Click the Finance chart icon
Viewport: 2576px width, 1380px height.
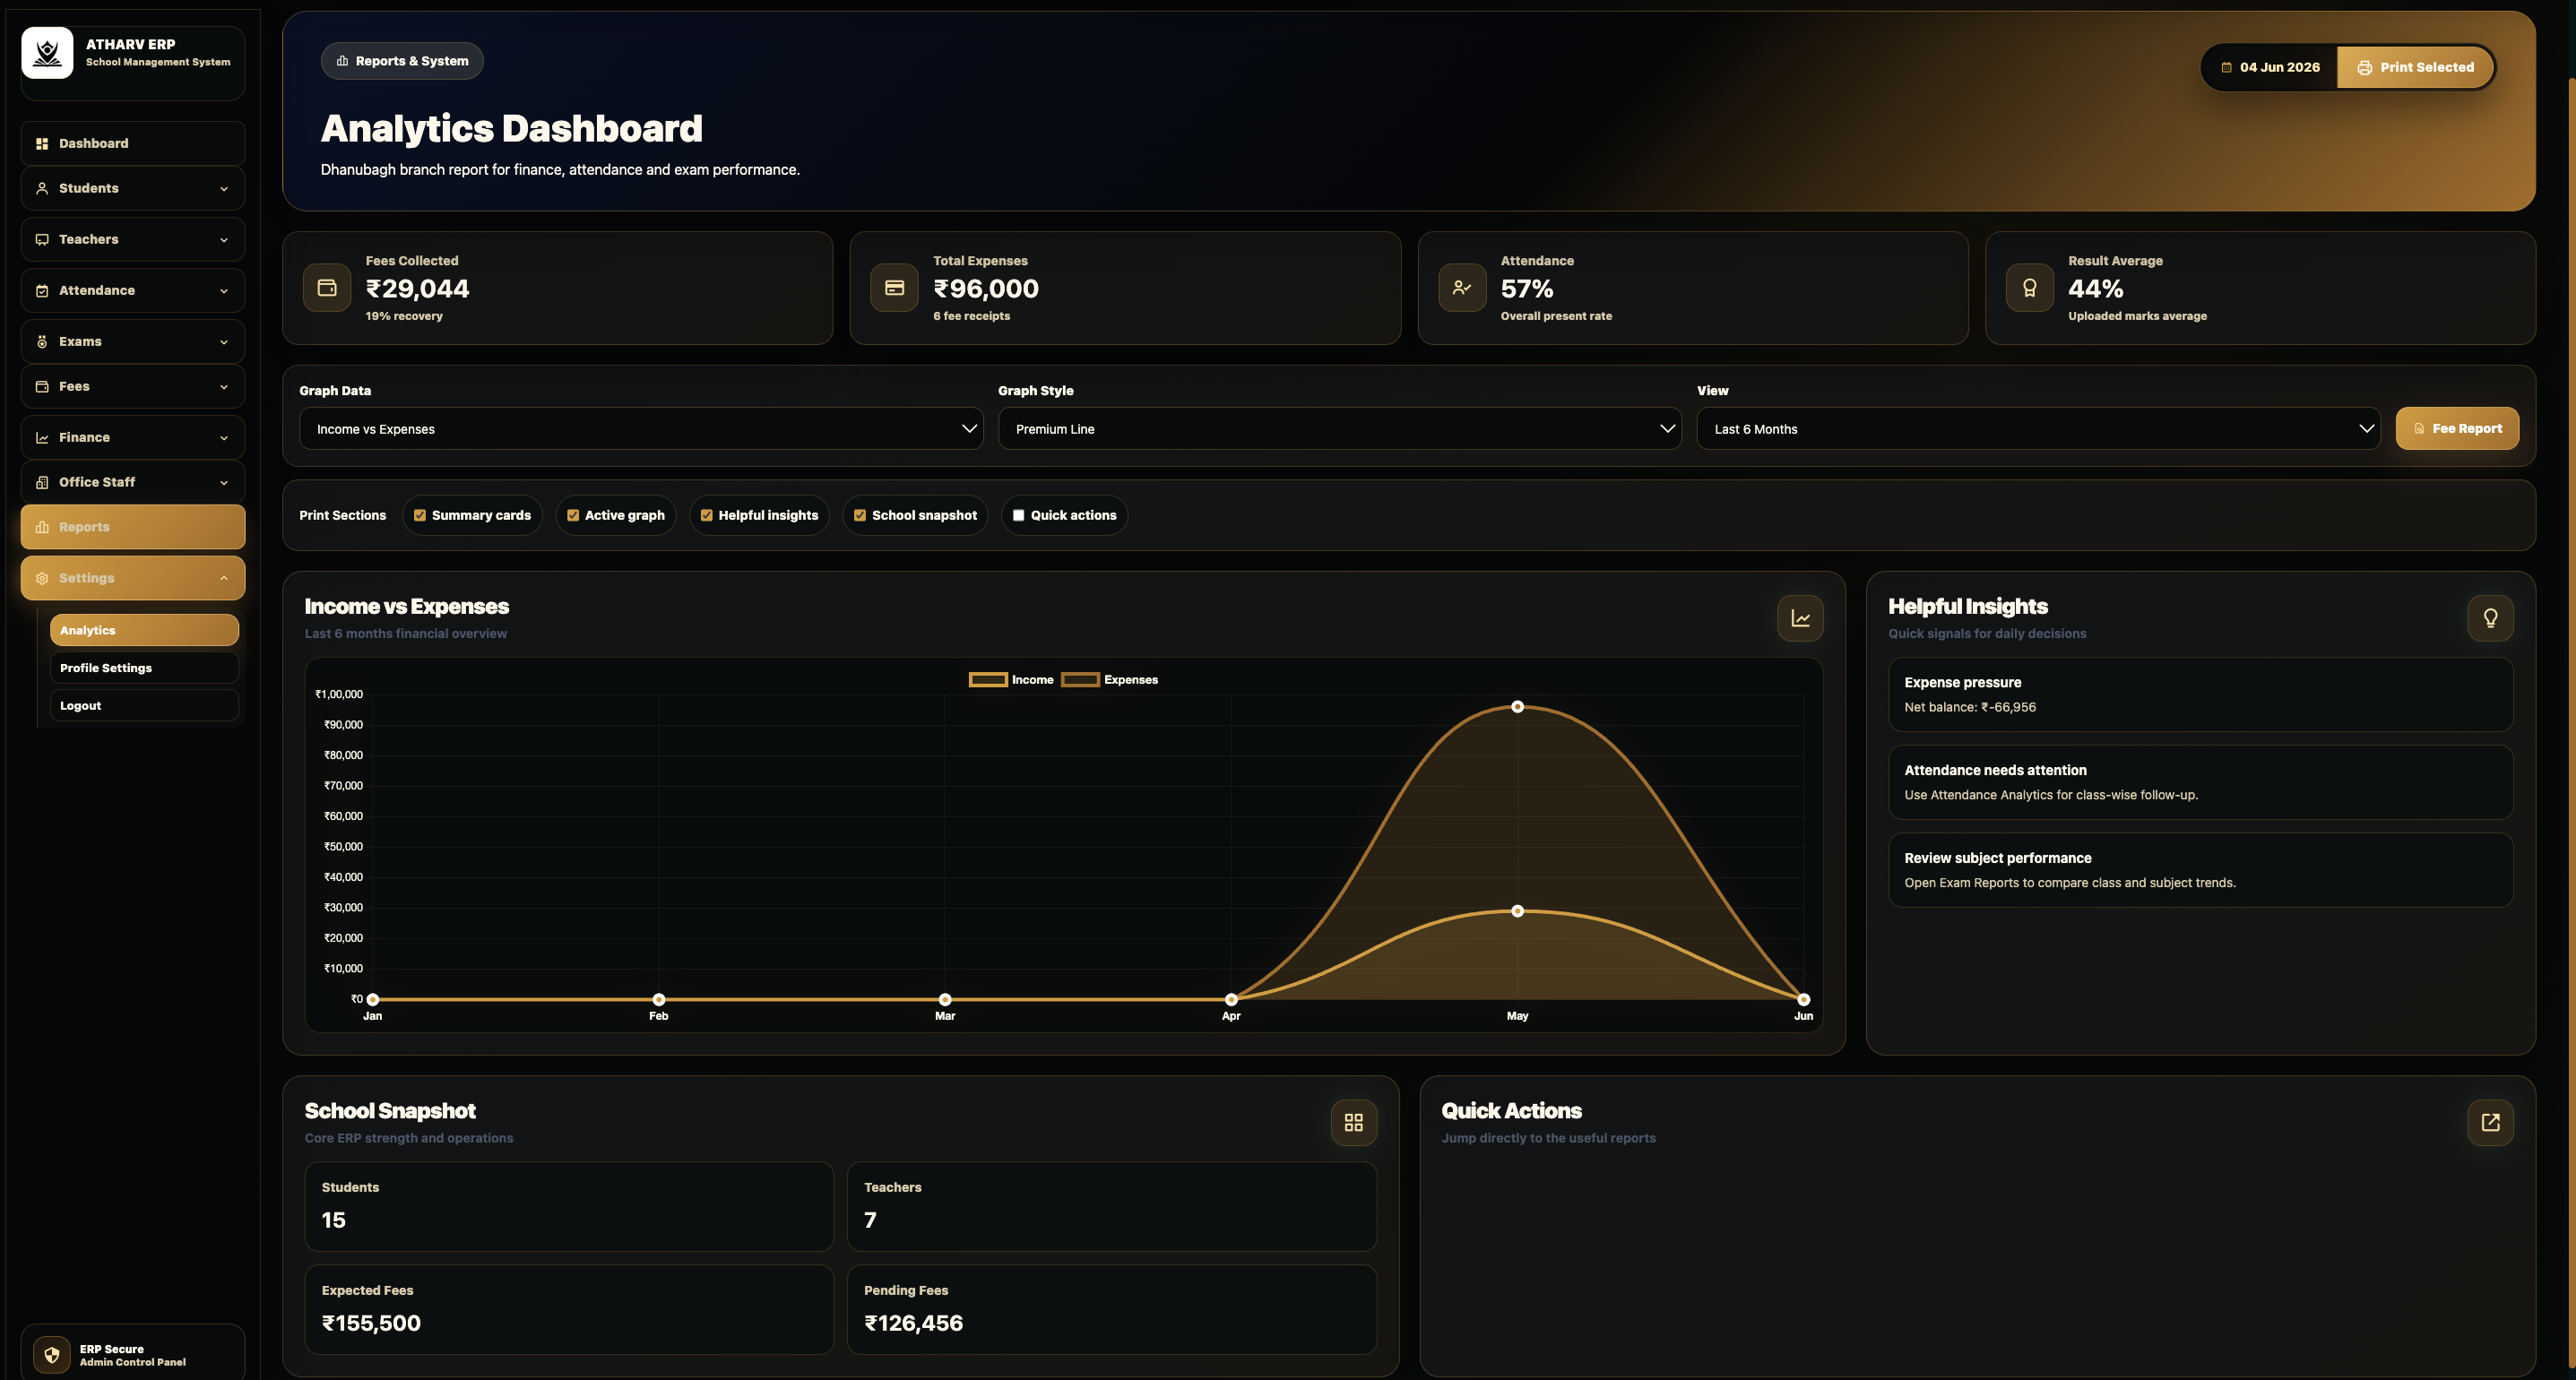(x=42, y=438)
